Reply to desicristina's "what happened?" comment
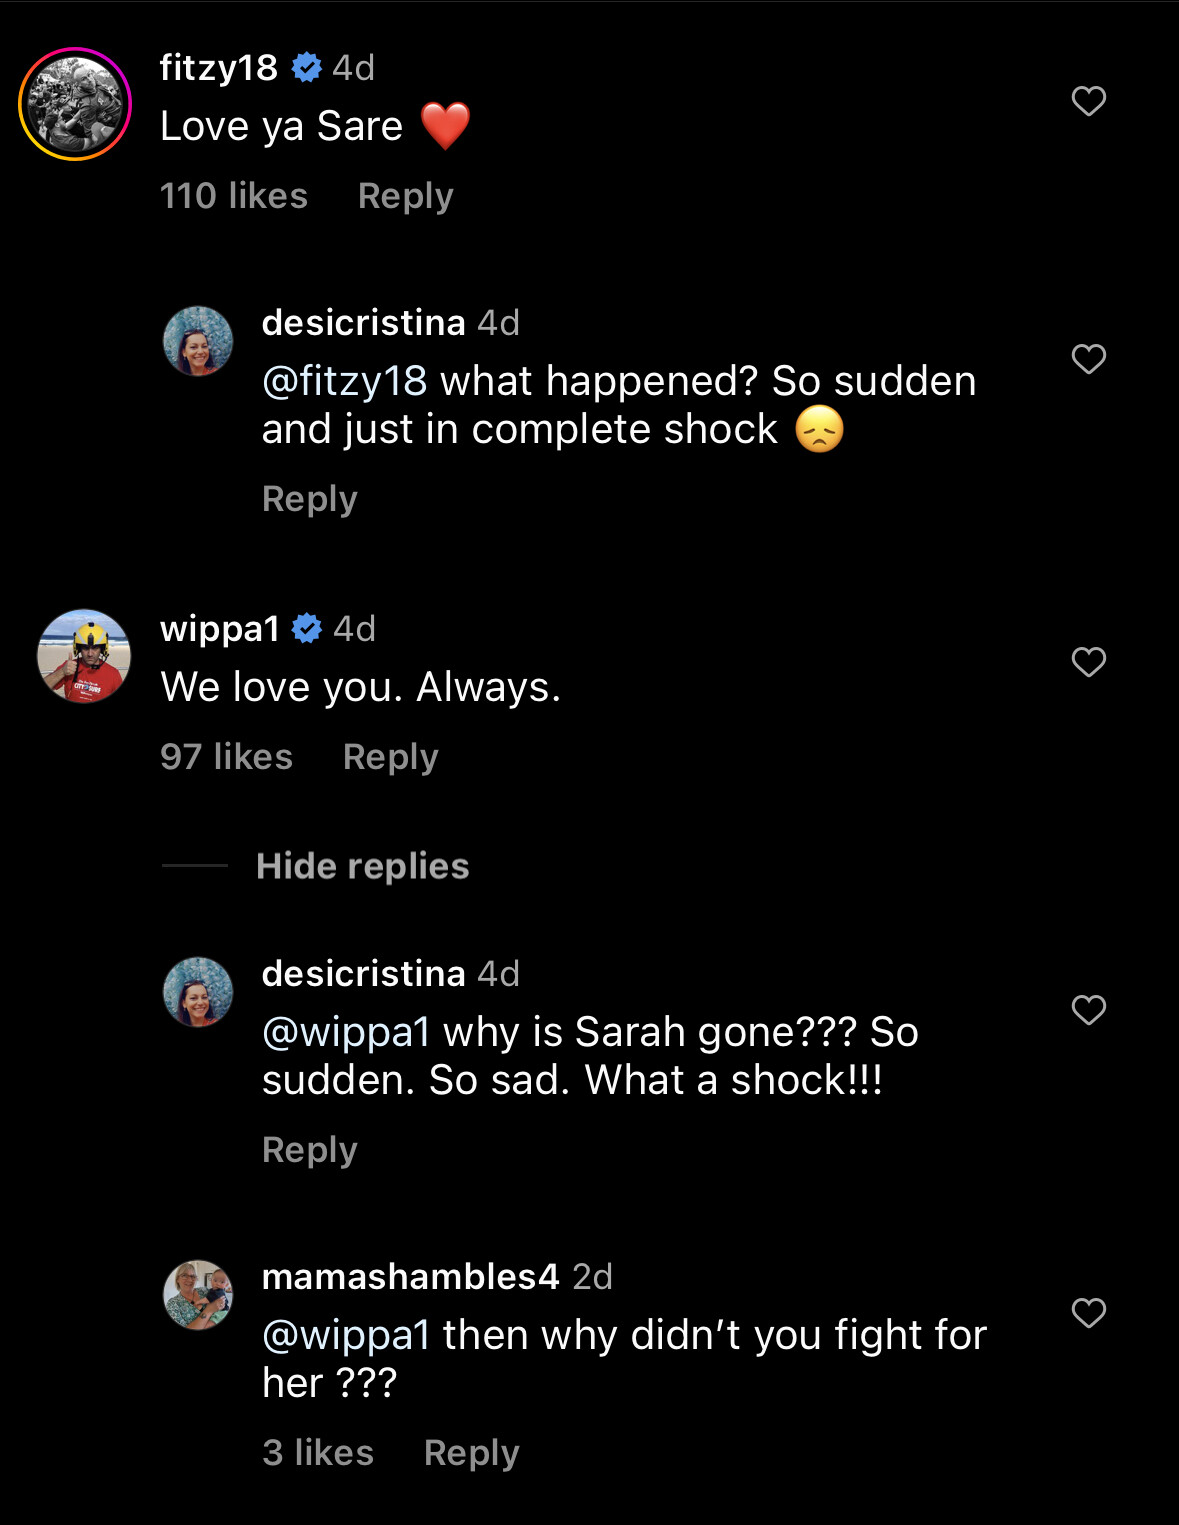The width and height of the screenshot is (1179, 1525). pos(309,499)
